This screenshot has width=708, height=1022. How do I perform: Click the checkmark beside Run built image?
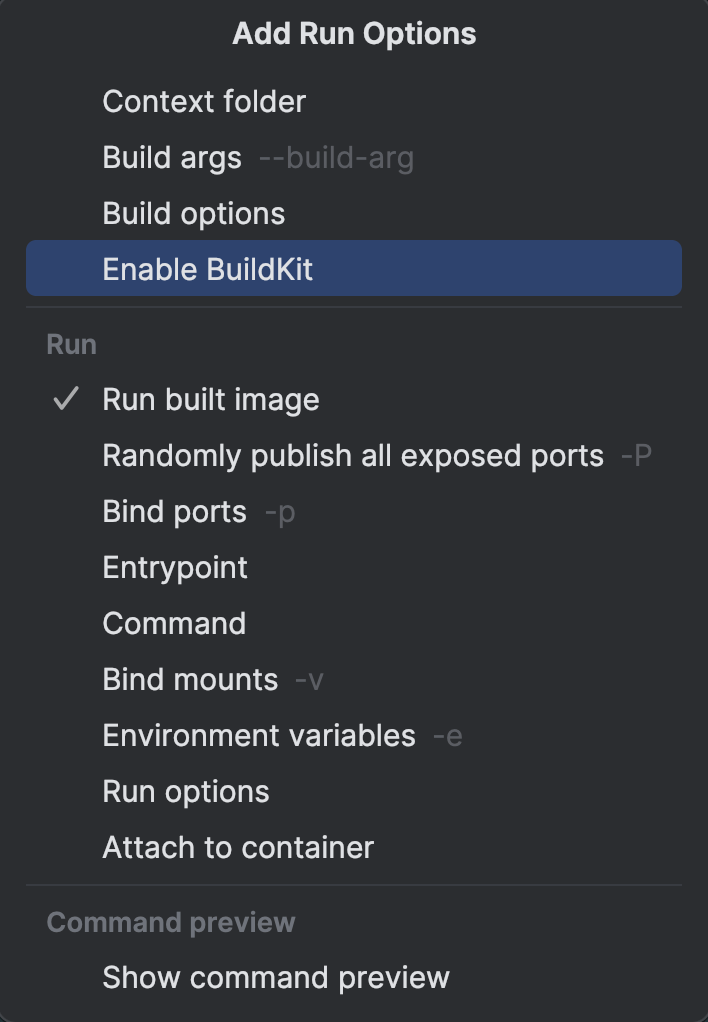pos(66,400)
